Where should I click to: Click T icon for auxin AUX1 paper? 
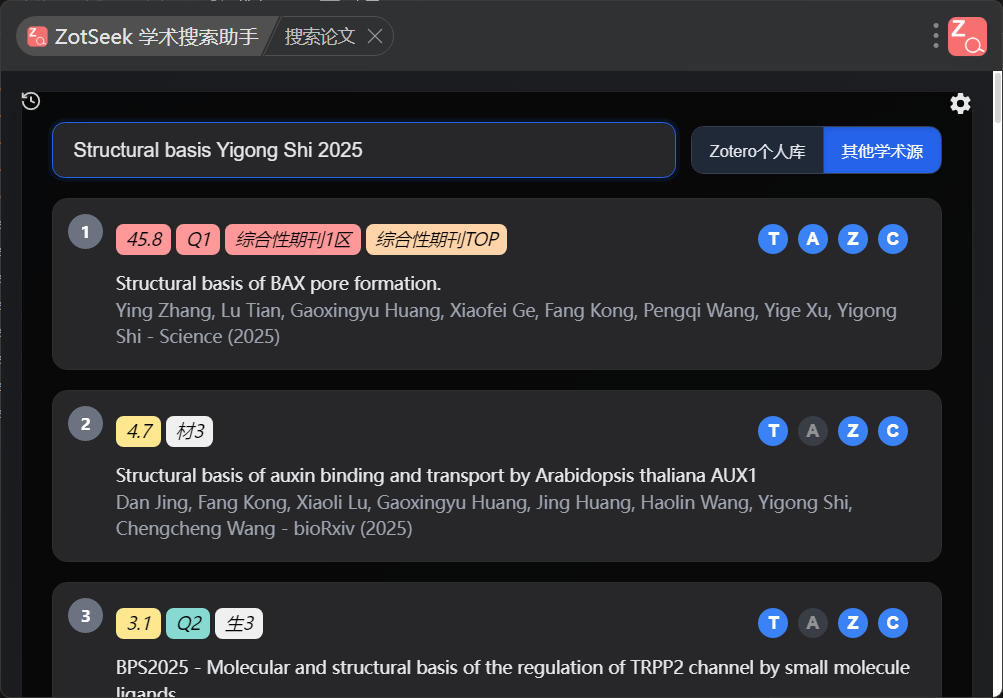pyautogui.click(x=773, y=431)
